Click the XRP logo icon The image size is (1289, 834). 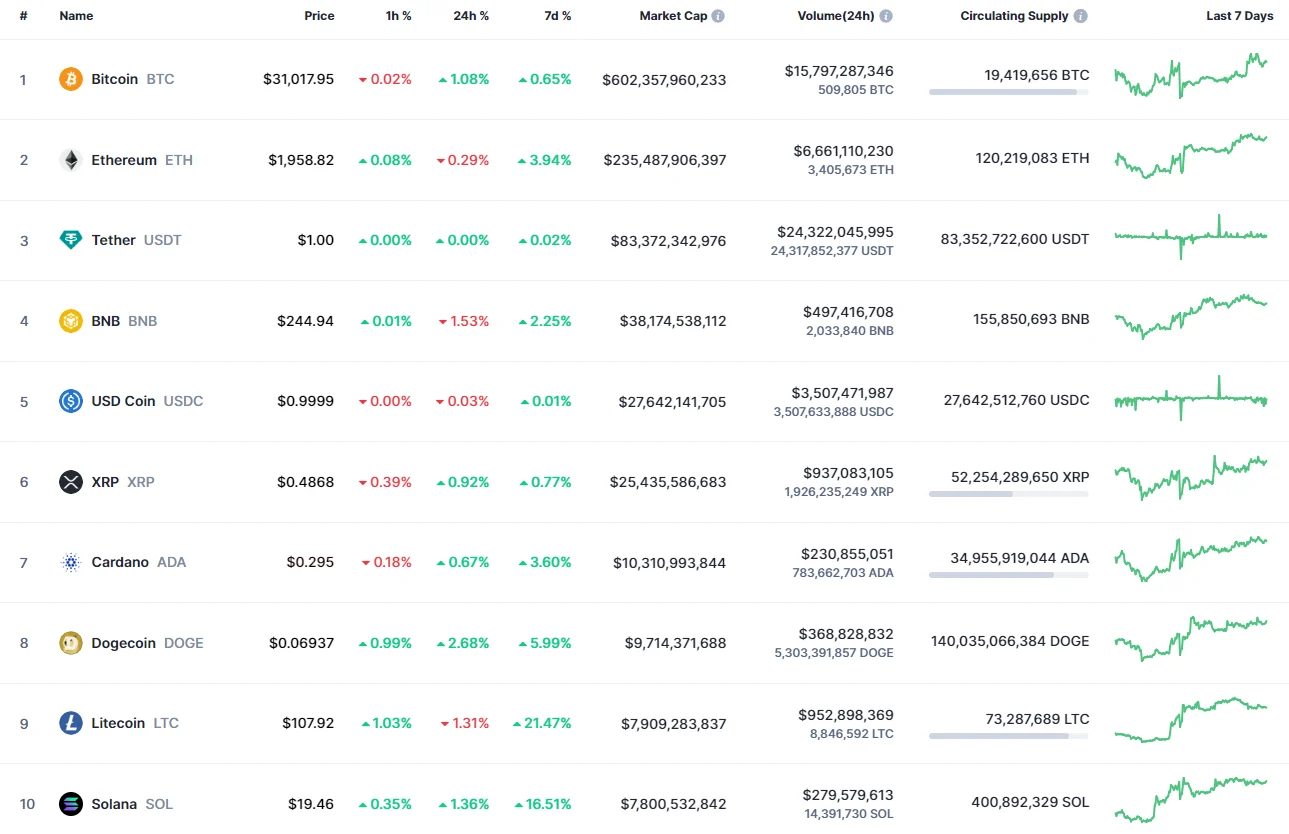pyautogui.click(x=70, y=482)
